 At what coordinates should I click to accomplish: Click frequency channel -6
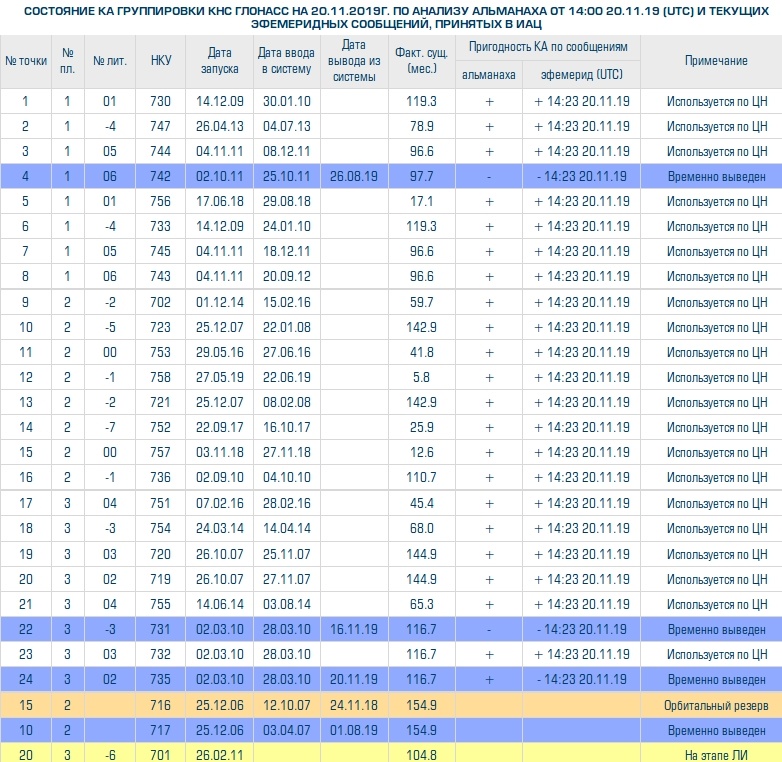coord(110,755)
